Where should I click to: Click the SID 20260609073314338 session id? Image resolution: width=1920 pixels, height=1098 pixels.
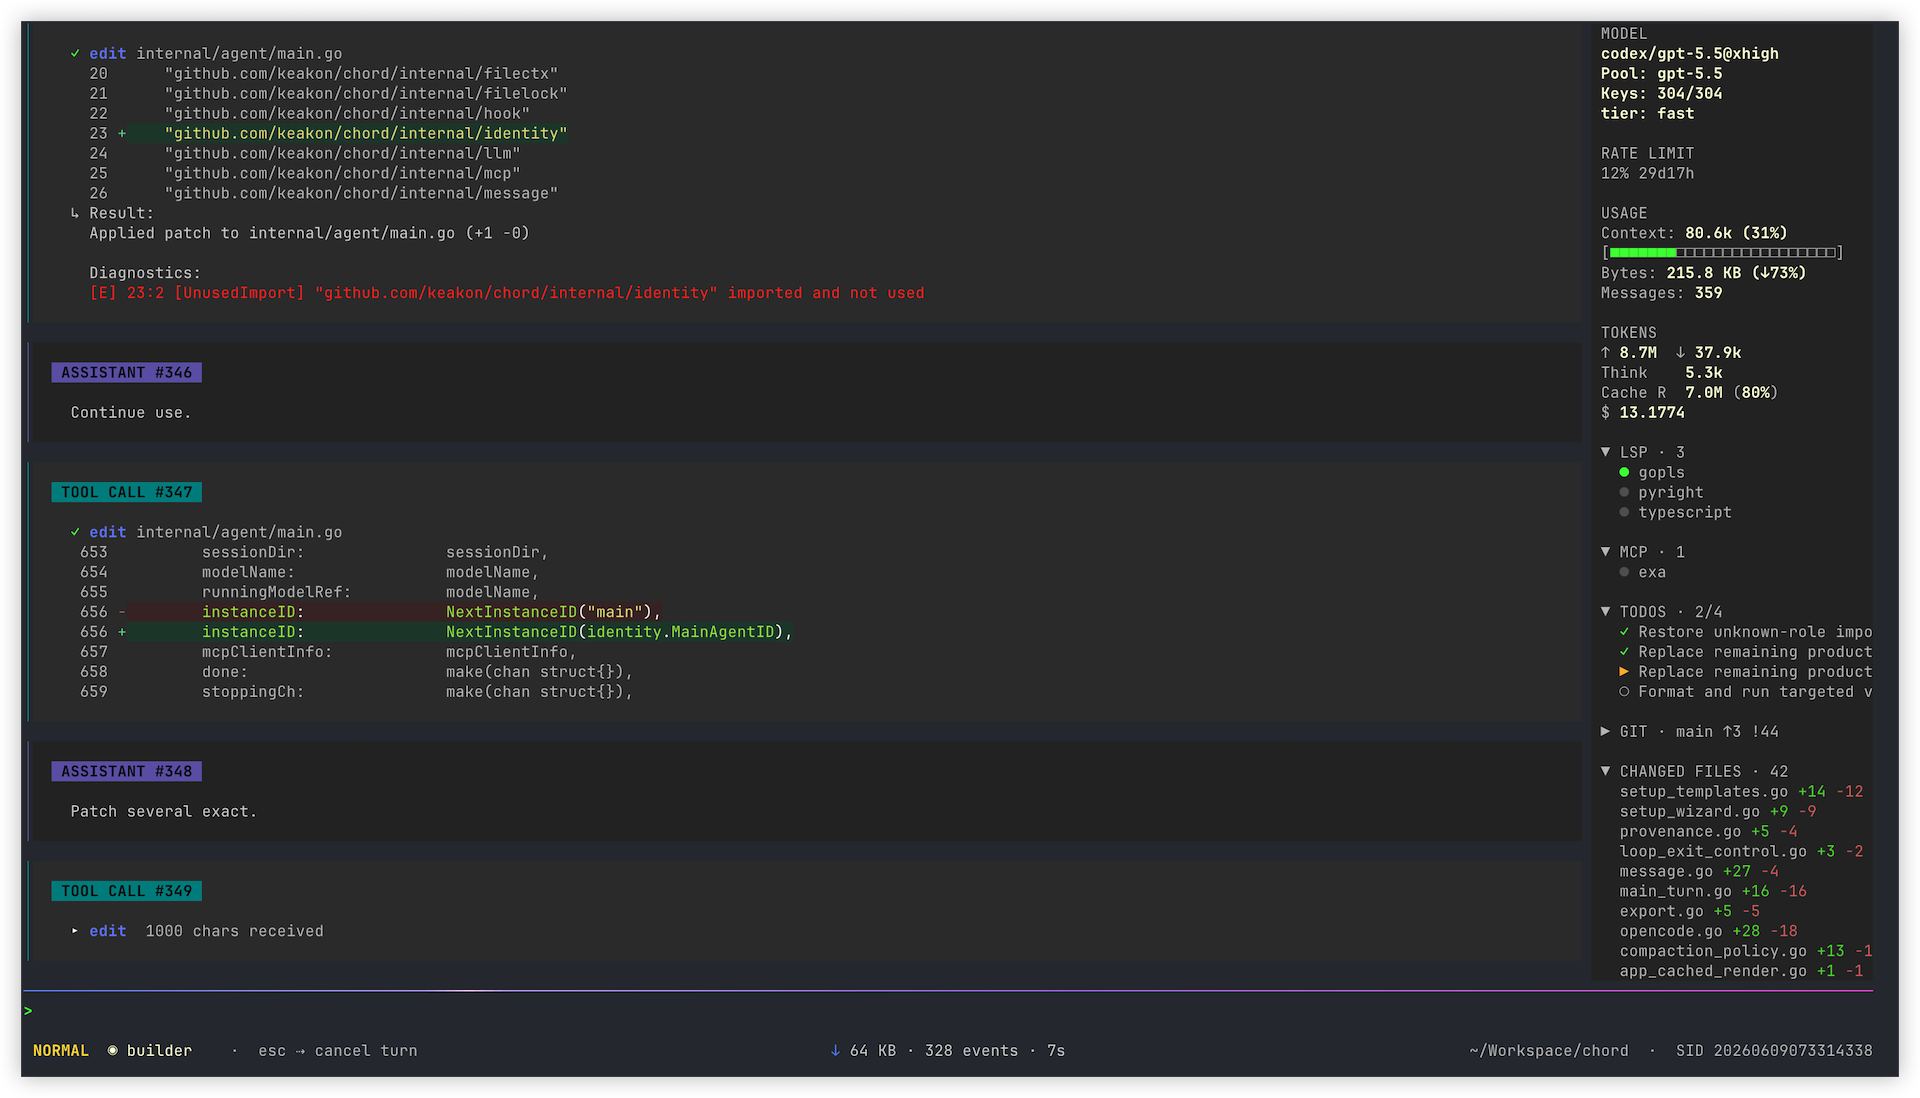pyautogui.click(x=1774, y=1050)
